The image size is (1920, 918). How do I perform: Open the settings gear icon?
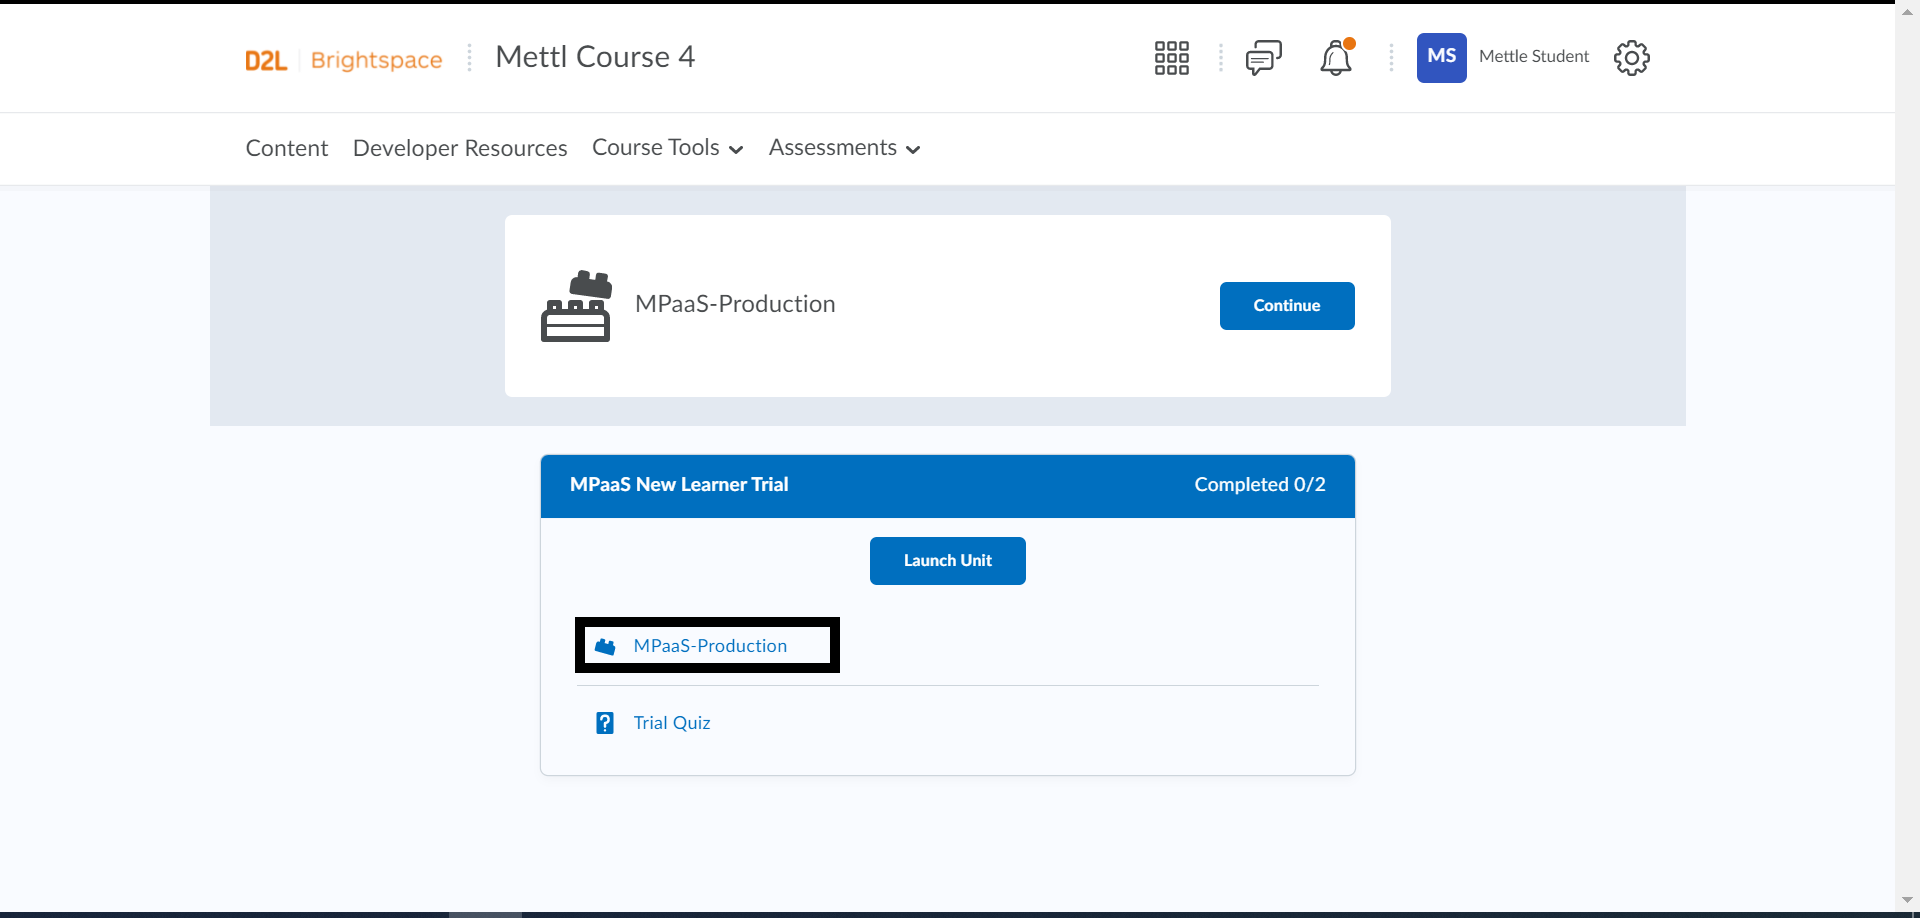pos(1631,58)
